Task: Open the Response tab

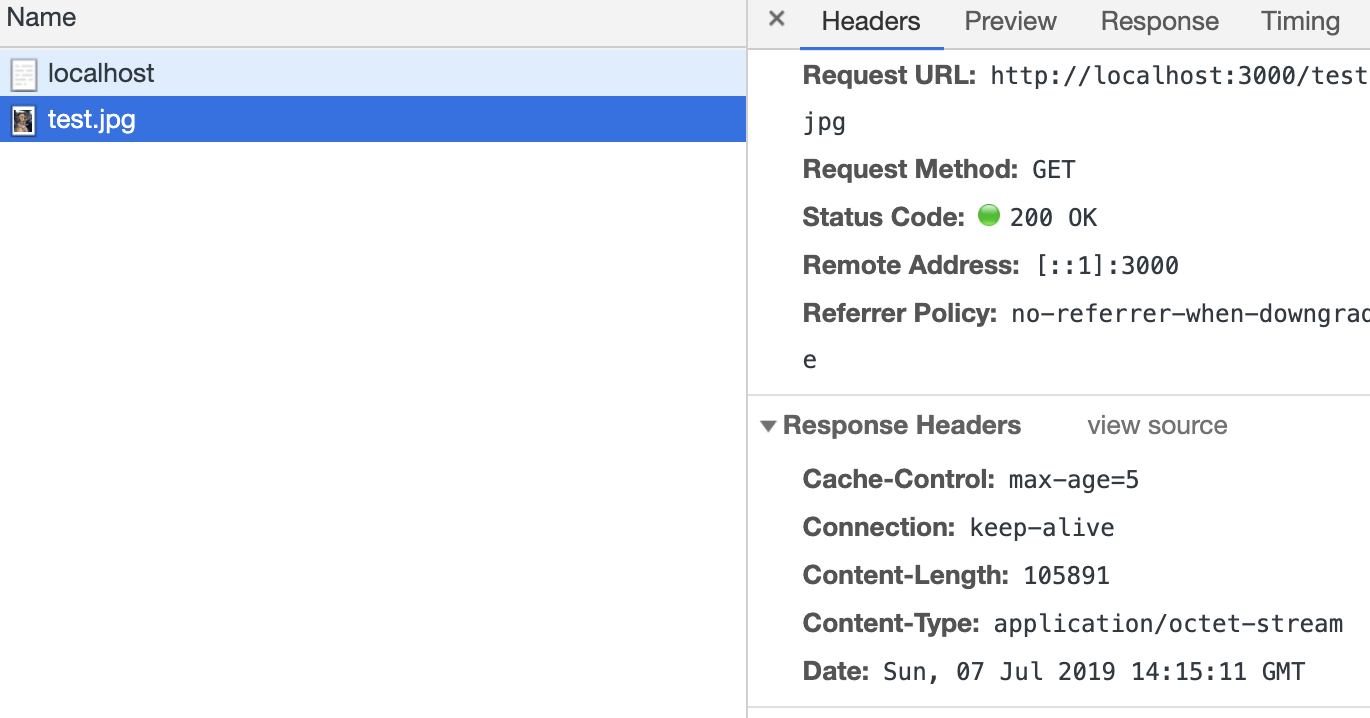Action: 1159,21
